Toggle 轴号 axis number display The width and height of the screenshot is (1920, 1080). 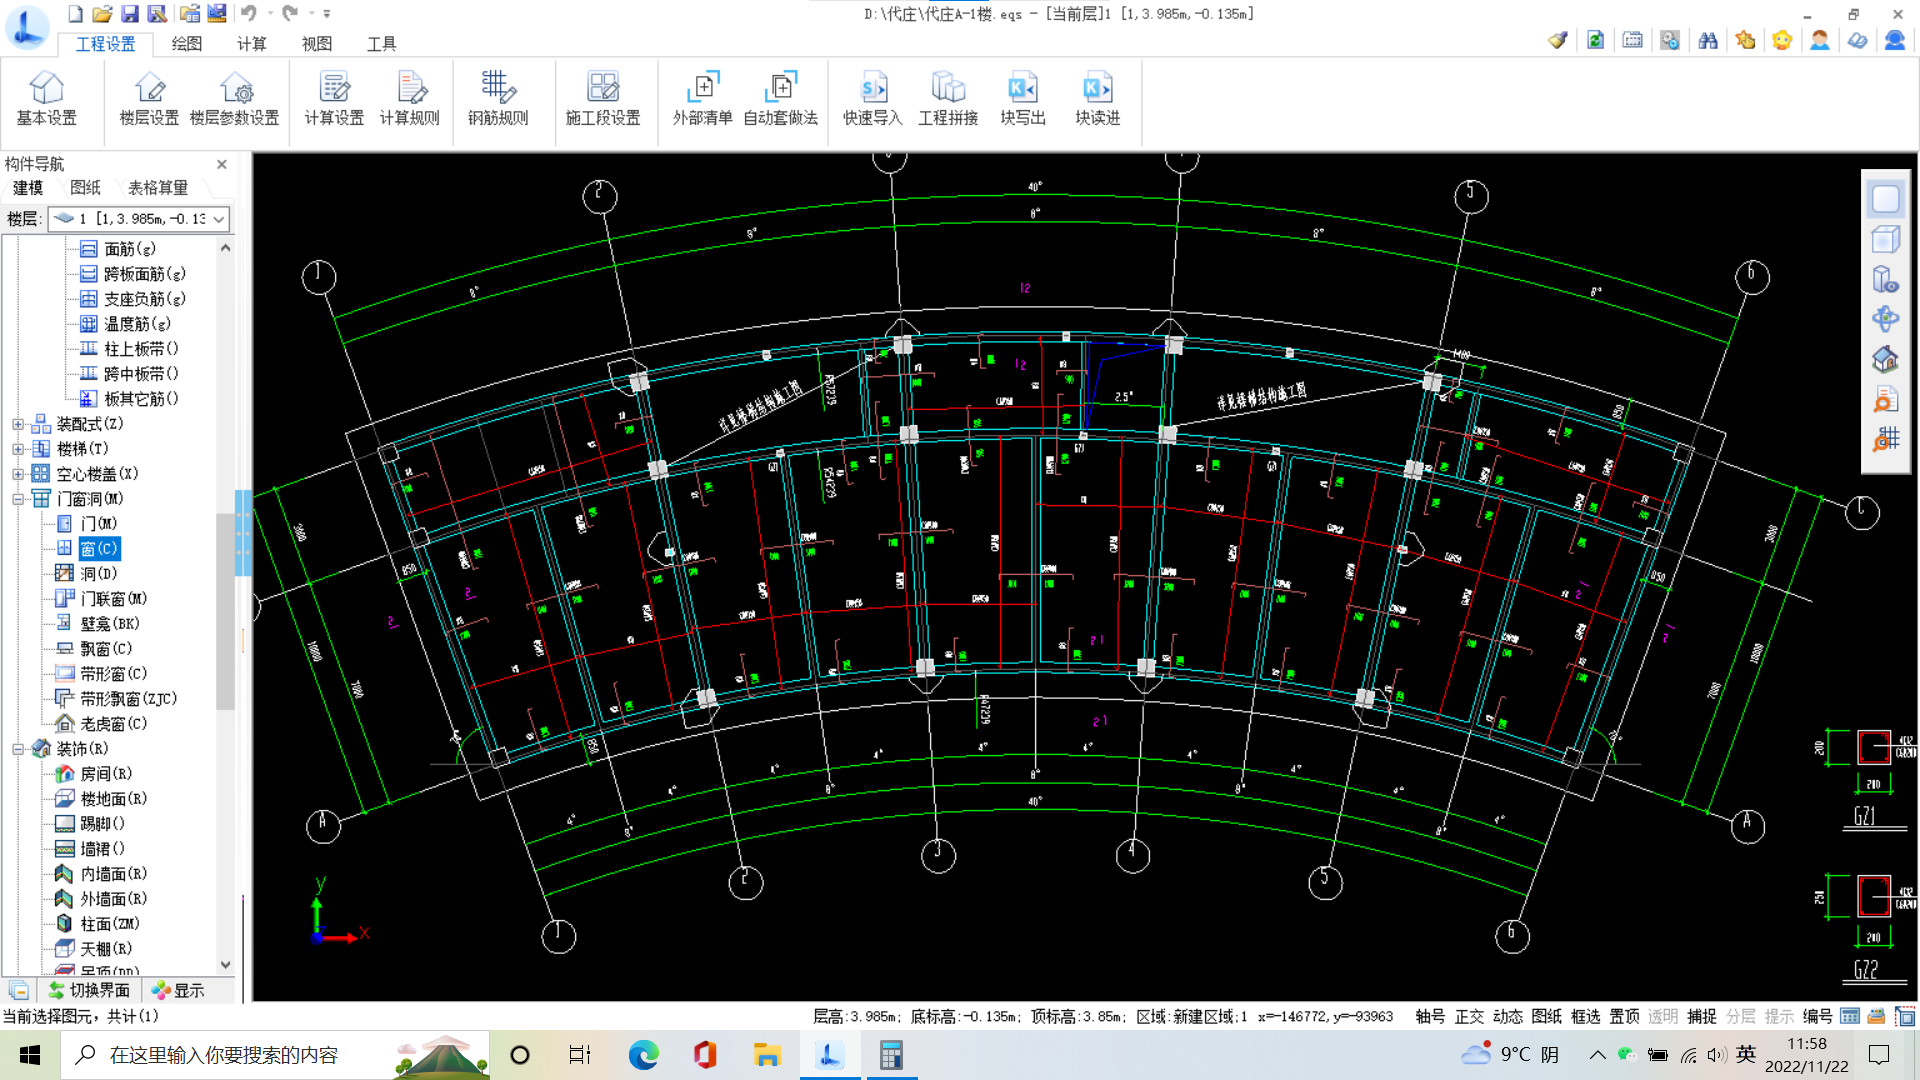[x=1430, y=1016]
